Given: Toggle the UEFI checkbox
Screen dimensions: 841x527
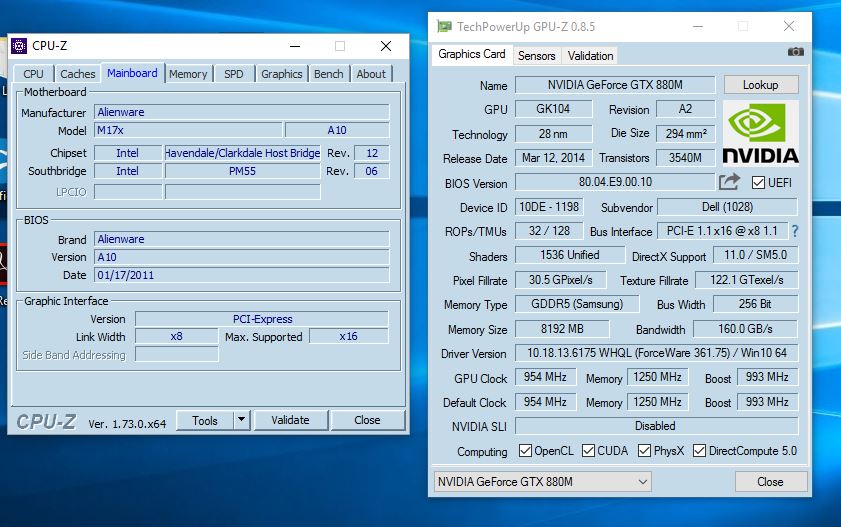Looking at the screenshot, I should pyautogui.click(x=758, y=183).
